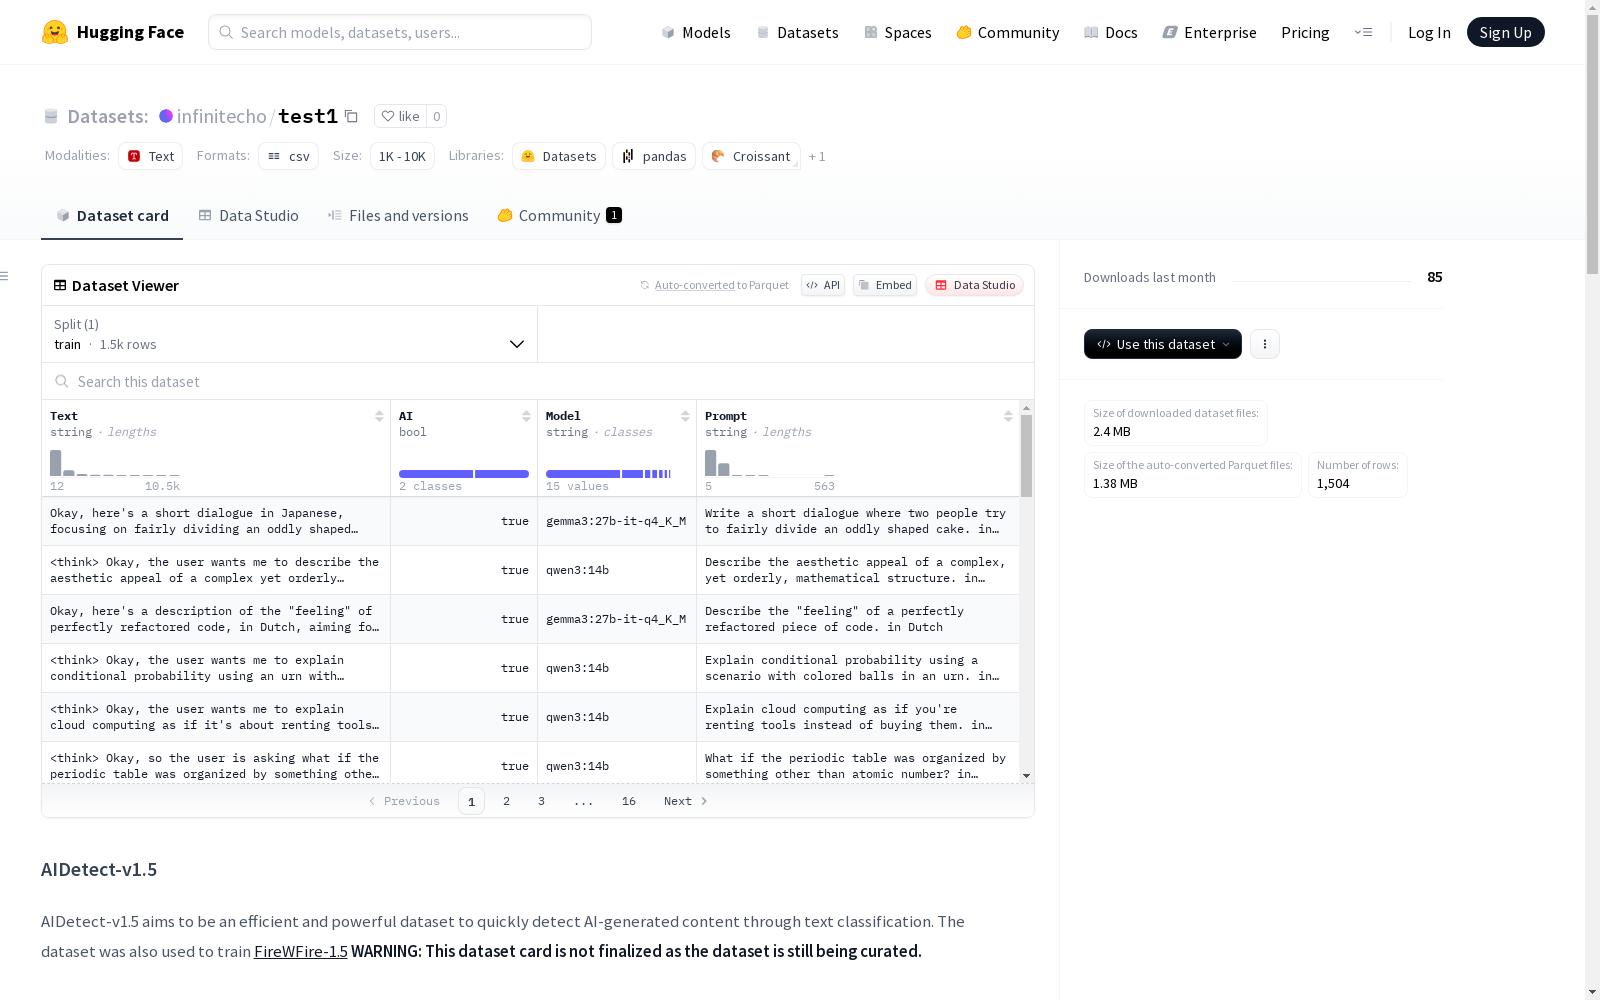1600x1000 pixels.
Task: Click the 'Explain cloud computing' prompt cell
Action: [858, 717]
